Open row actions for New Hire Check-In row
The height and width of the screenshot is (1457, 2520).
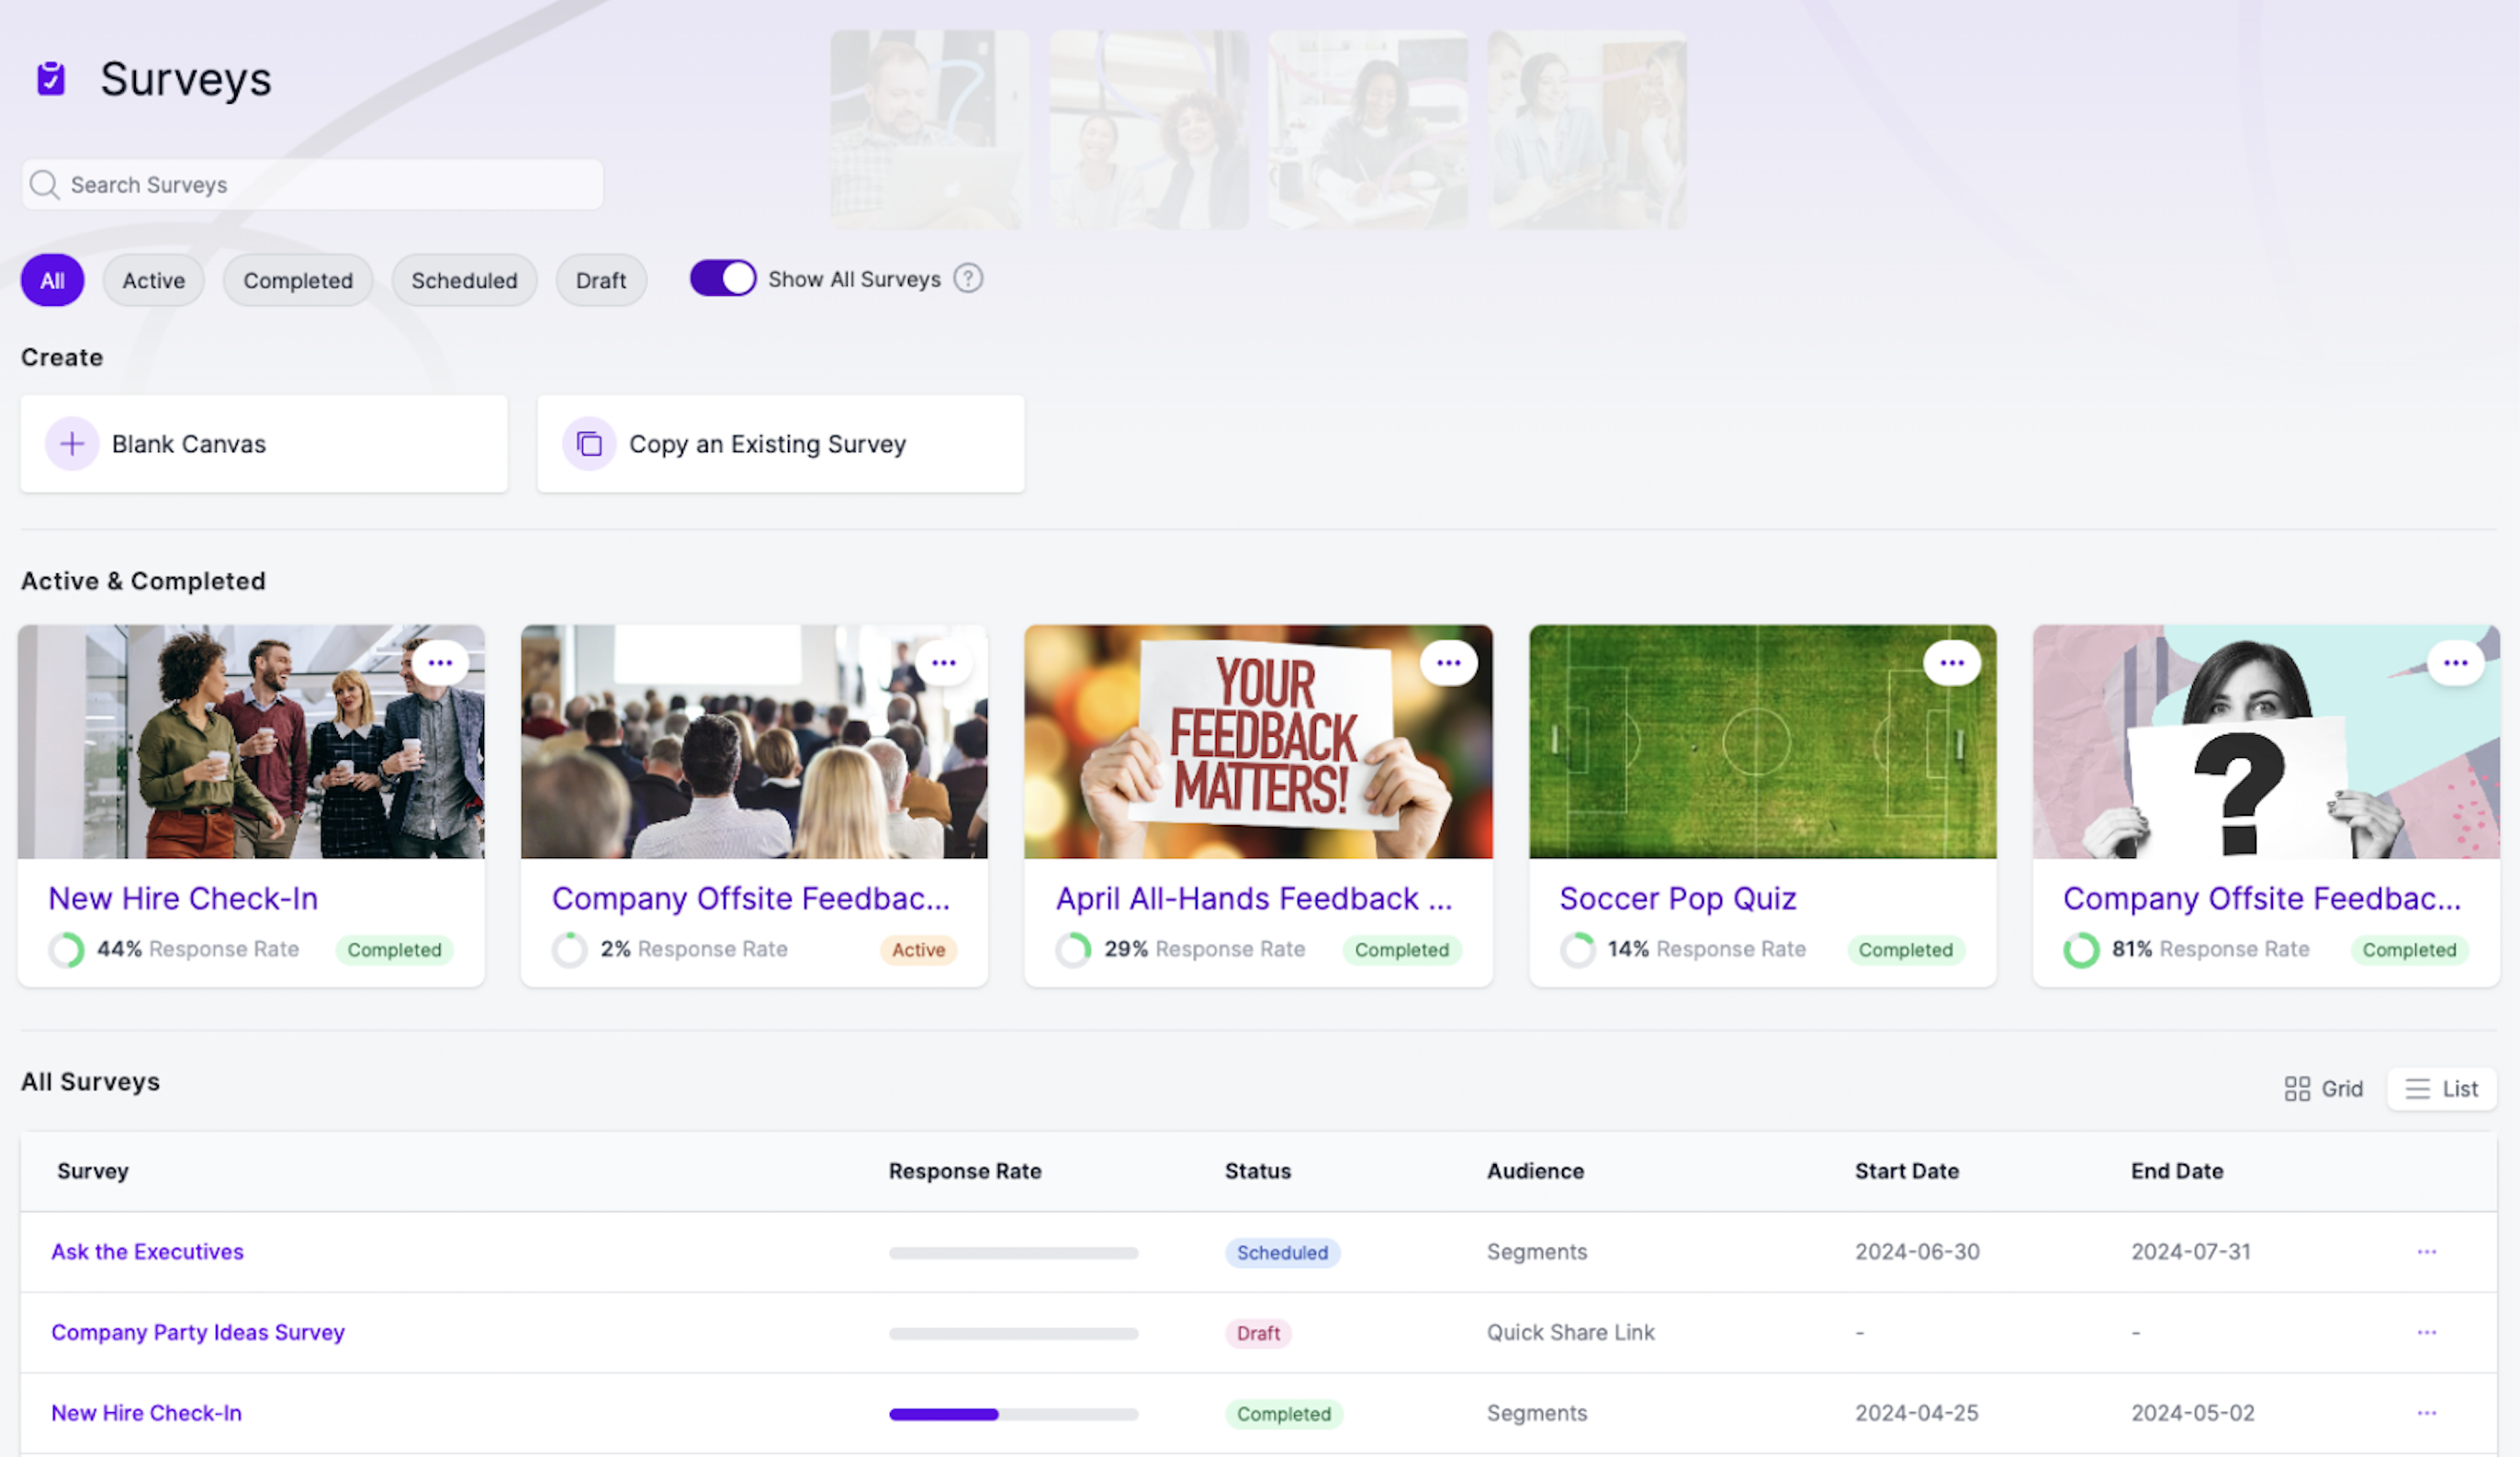[2427, 1414]
